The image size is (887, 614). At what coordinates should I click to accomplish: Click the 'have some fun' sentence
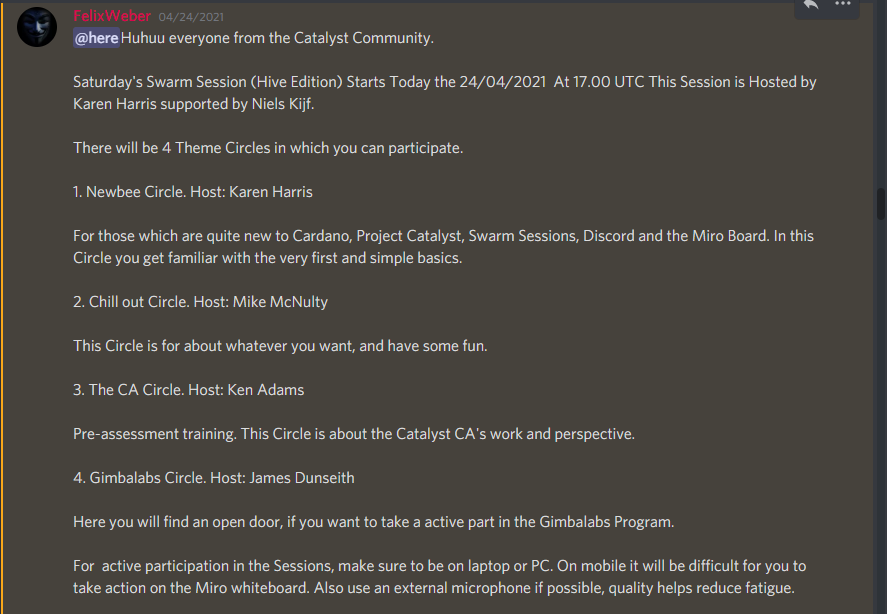pos(280,346)
